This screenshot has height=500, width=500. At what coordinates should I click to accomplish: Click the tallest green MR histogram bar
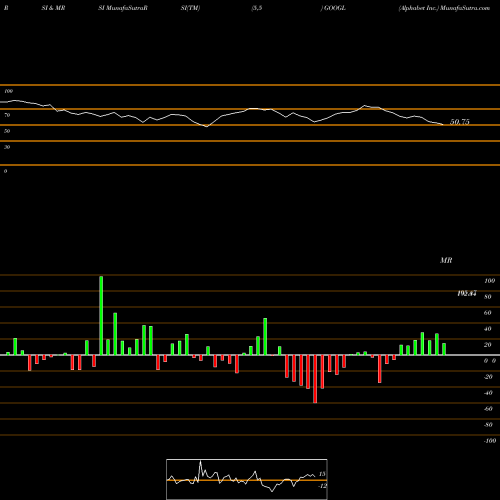(x=101, y=315)
